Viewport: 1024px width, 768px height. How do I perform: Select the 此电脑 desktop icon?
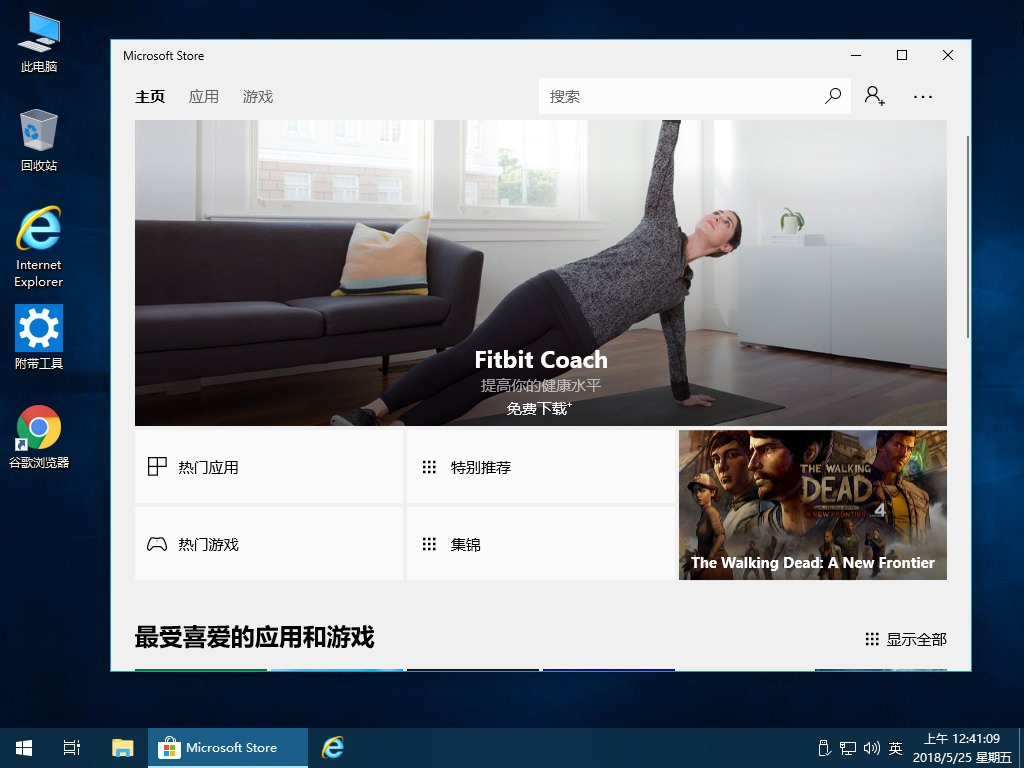point(39,42)
